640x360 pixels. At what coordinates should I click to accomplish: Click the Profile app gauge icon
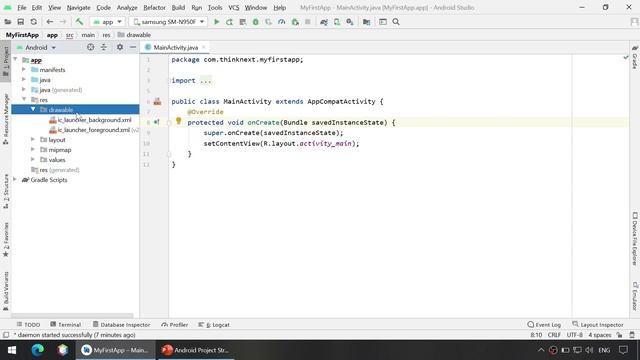point(282,22)
